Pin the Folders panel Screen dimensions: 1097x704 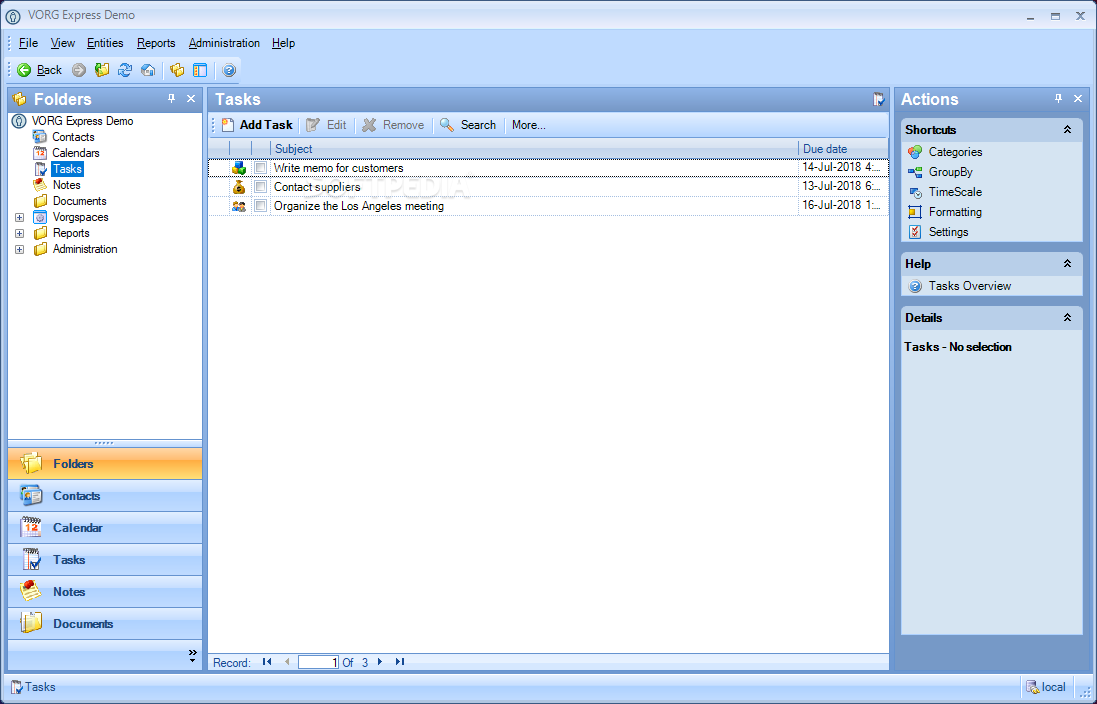coord(171,99)
